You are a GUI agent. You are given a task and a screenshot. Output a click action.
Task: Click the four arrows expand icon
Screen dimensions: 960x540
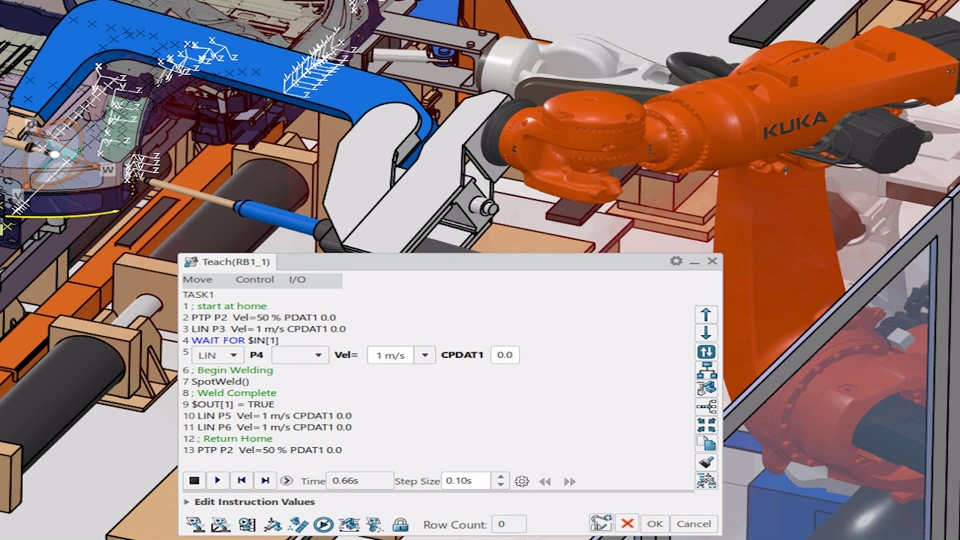pyautogui.click(x=706, y=425)
